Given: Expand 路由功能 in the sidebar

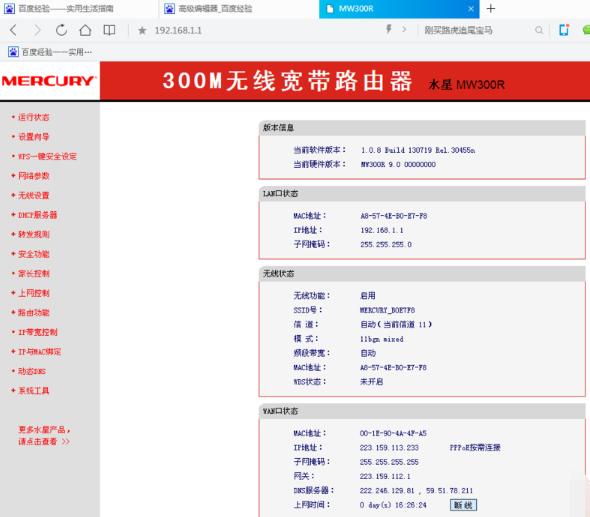Looking at the screenshot, I should pyautogui.click(x=33, y=313).
